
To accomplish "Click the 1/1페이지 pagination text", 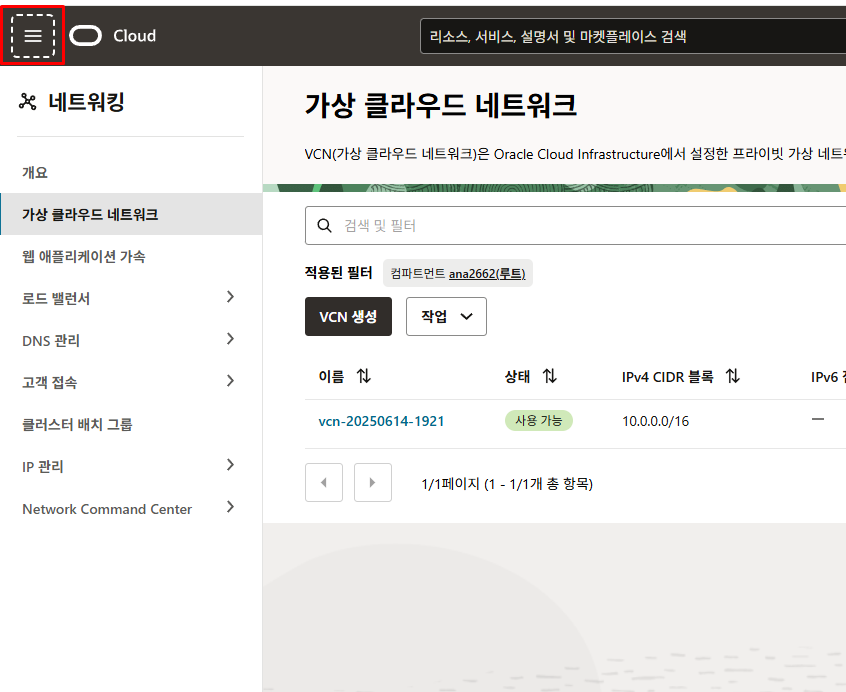I will 507,484.
